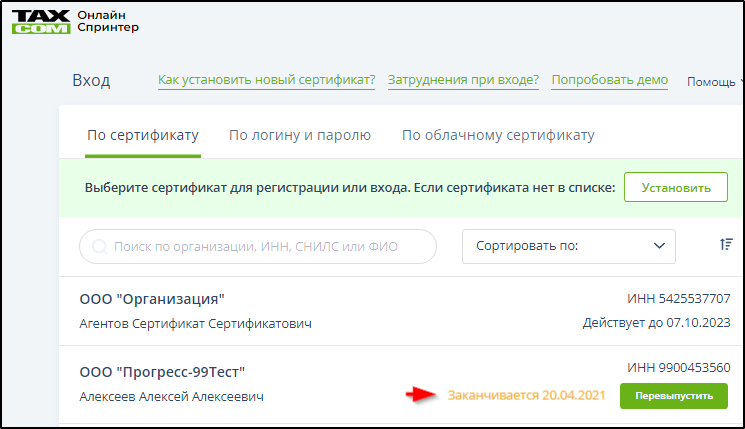Select the ООО "Организация" certificate
Screen dimensions: 745x429
152,299
